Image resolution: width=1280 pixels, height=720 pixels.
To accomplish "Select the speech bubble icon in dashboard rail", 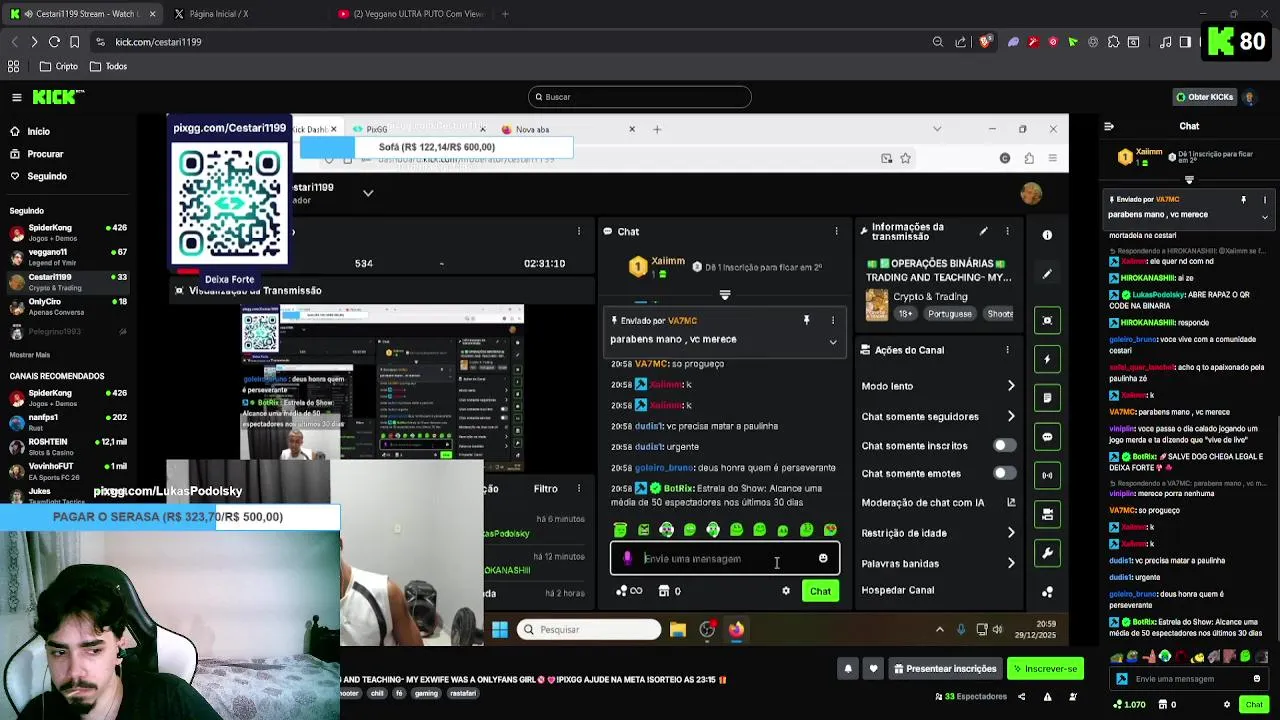I will 1047,437.
